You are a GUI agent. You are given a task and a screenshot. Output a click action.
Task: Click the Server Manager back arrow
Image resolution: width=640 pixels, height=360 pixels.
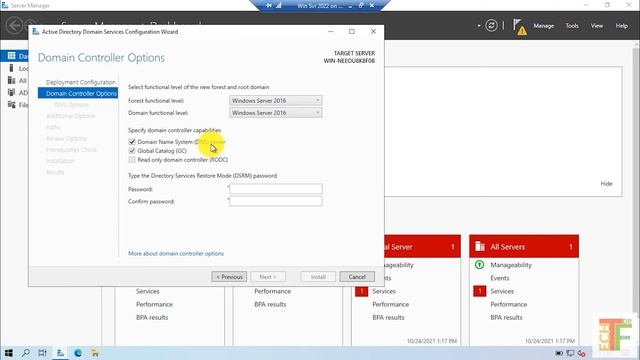tap(14, 25)
